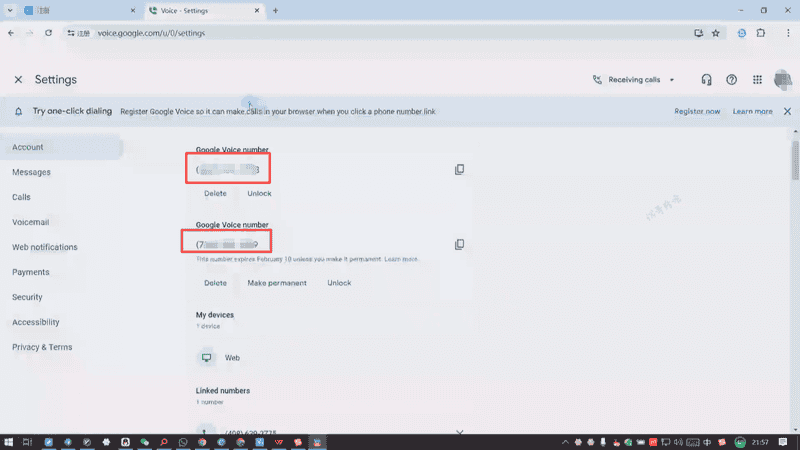800x450 pixels.
Task: Show hidden system tray icons
Action: coord(565,442)
